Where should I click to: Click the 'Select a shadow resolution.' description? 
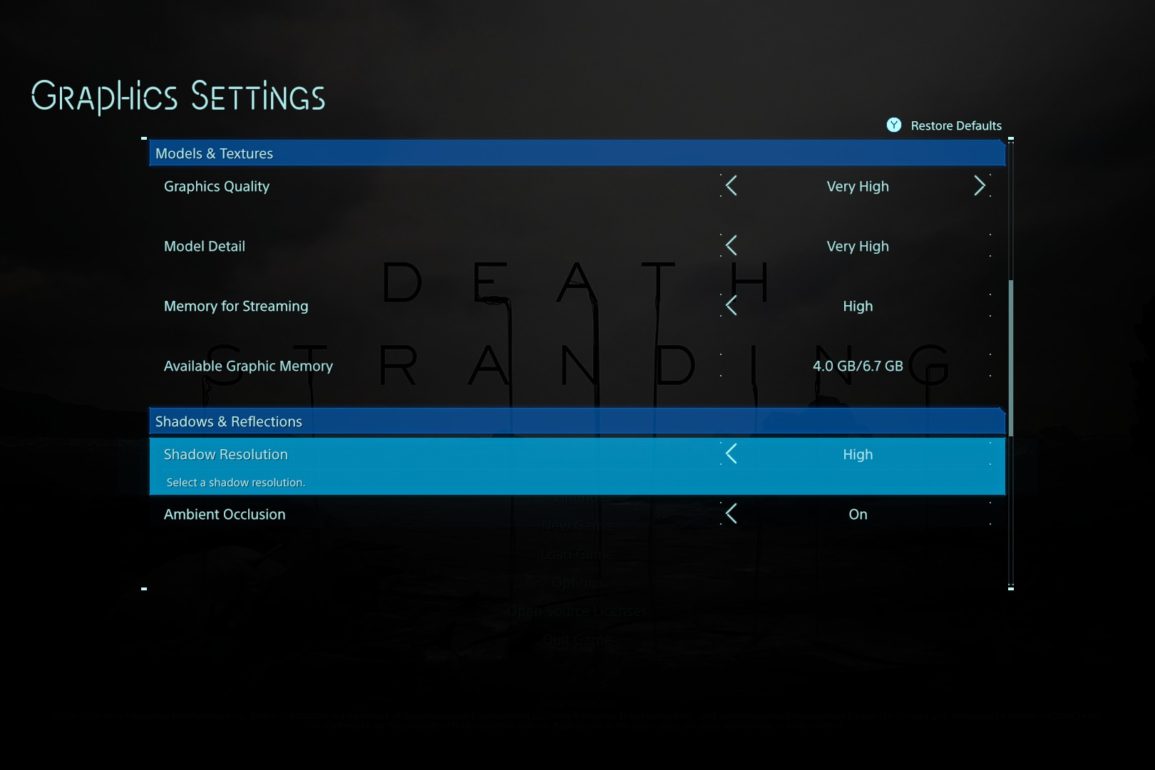point(235,483)
